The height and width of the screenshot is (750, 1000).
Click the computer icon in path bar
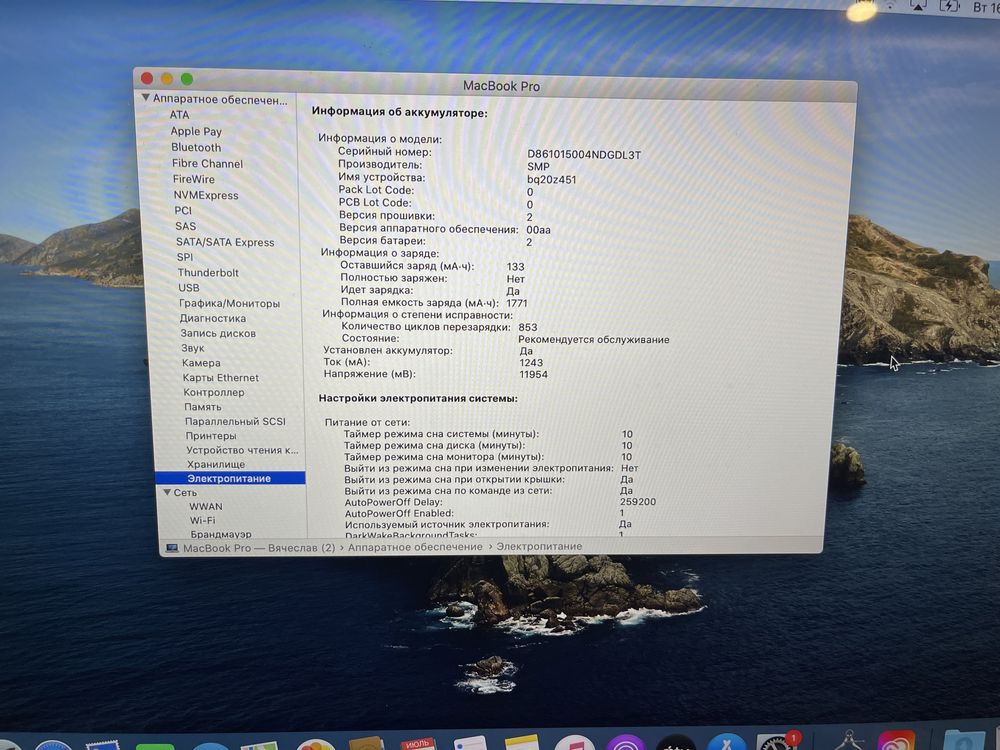point(172,548)
